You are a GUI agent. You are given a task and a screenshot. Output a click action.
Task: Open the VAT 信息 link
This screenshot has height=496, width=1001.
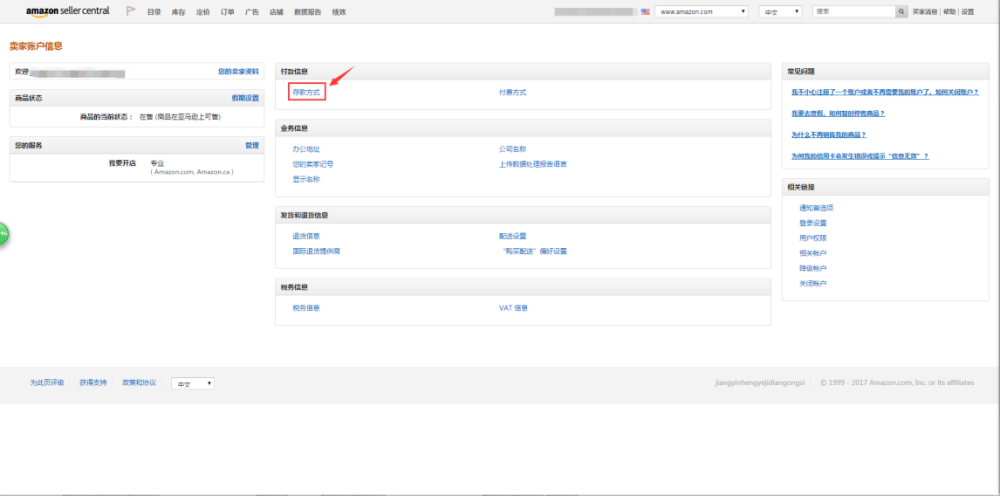point(513,308)
